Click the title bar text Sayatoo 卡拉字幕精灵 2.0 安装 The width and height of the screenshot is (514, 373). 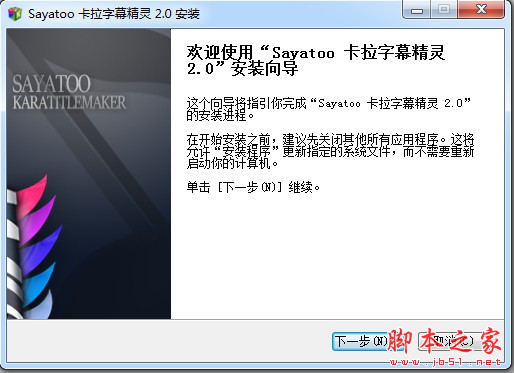click(114, 14)
